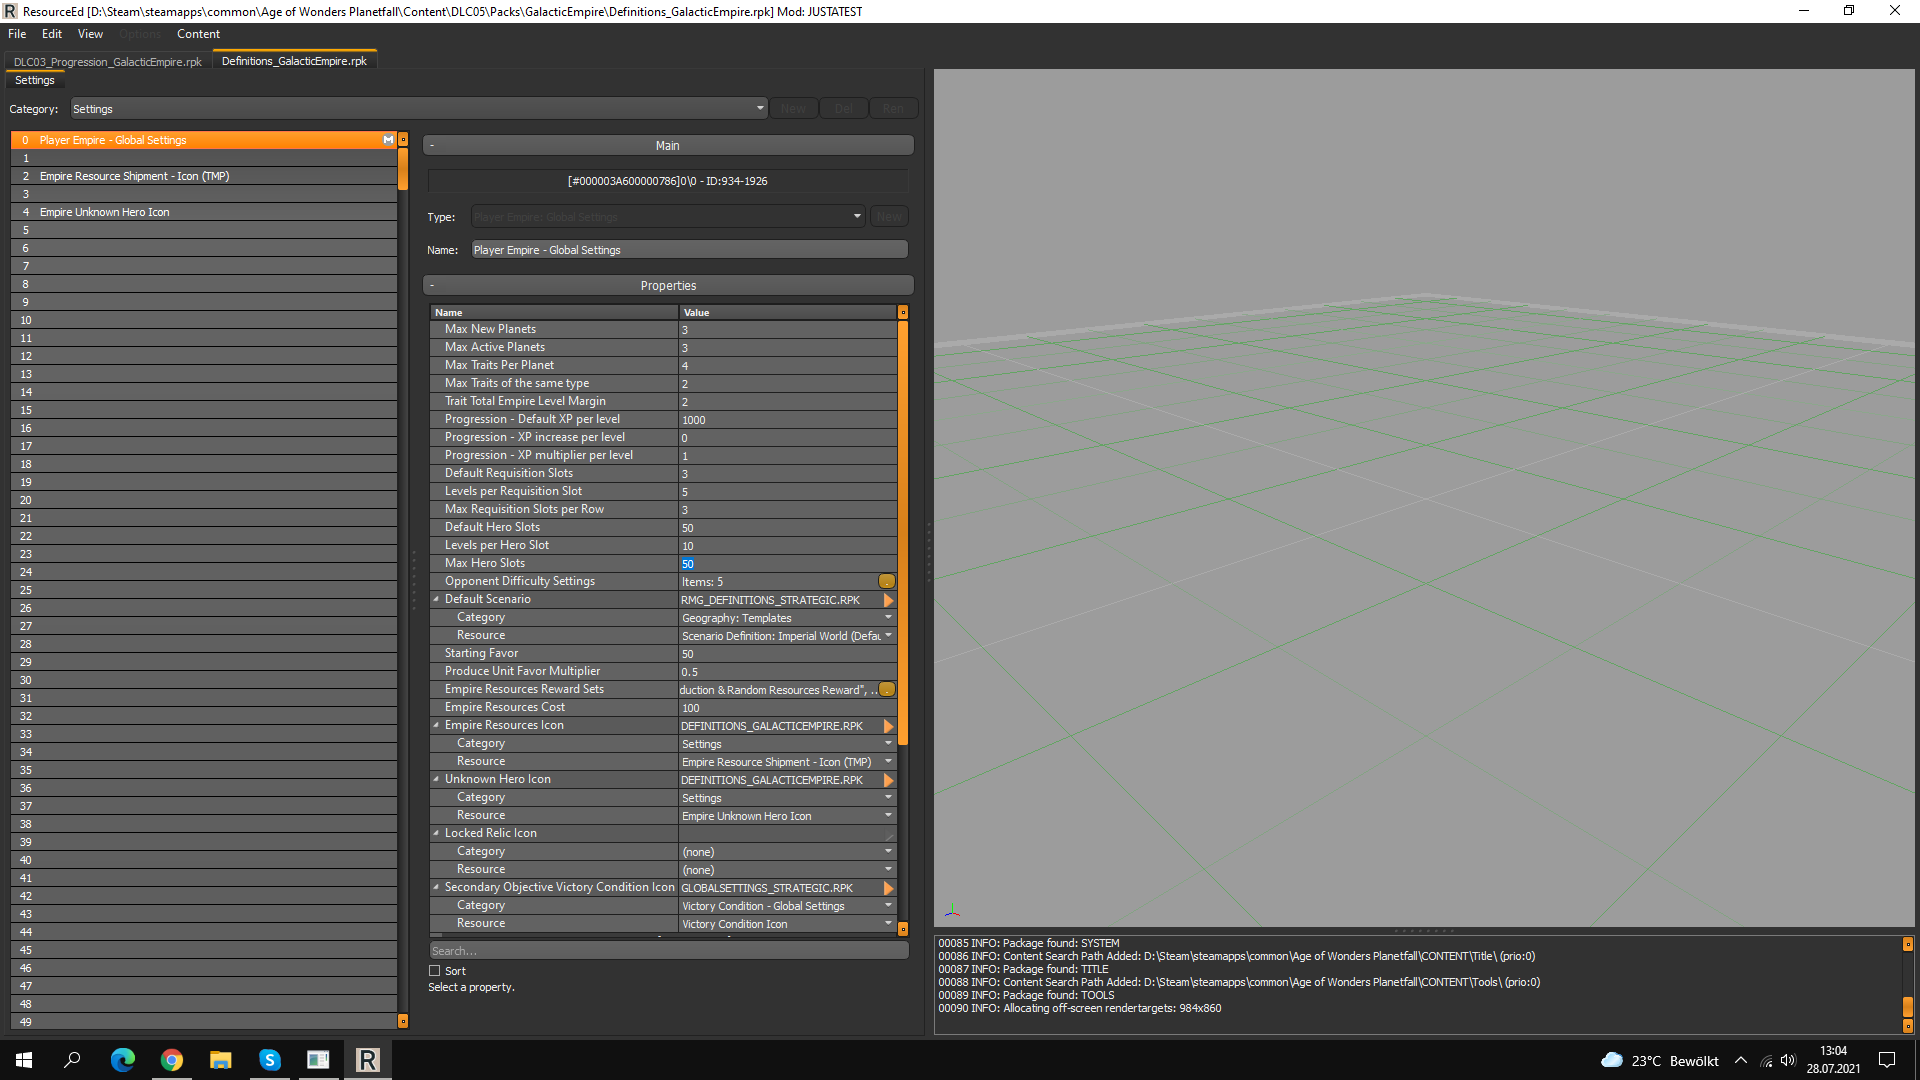1920x1080 pixels.
Task: Click the 3D viewport axis gizmo
Action: 952,911
